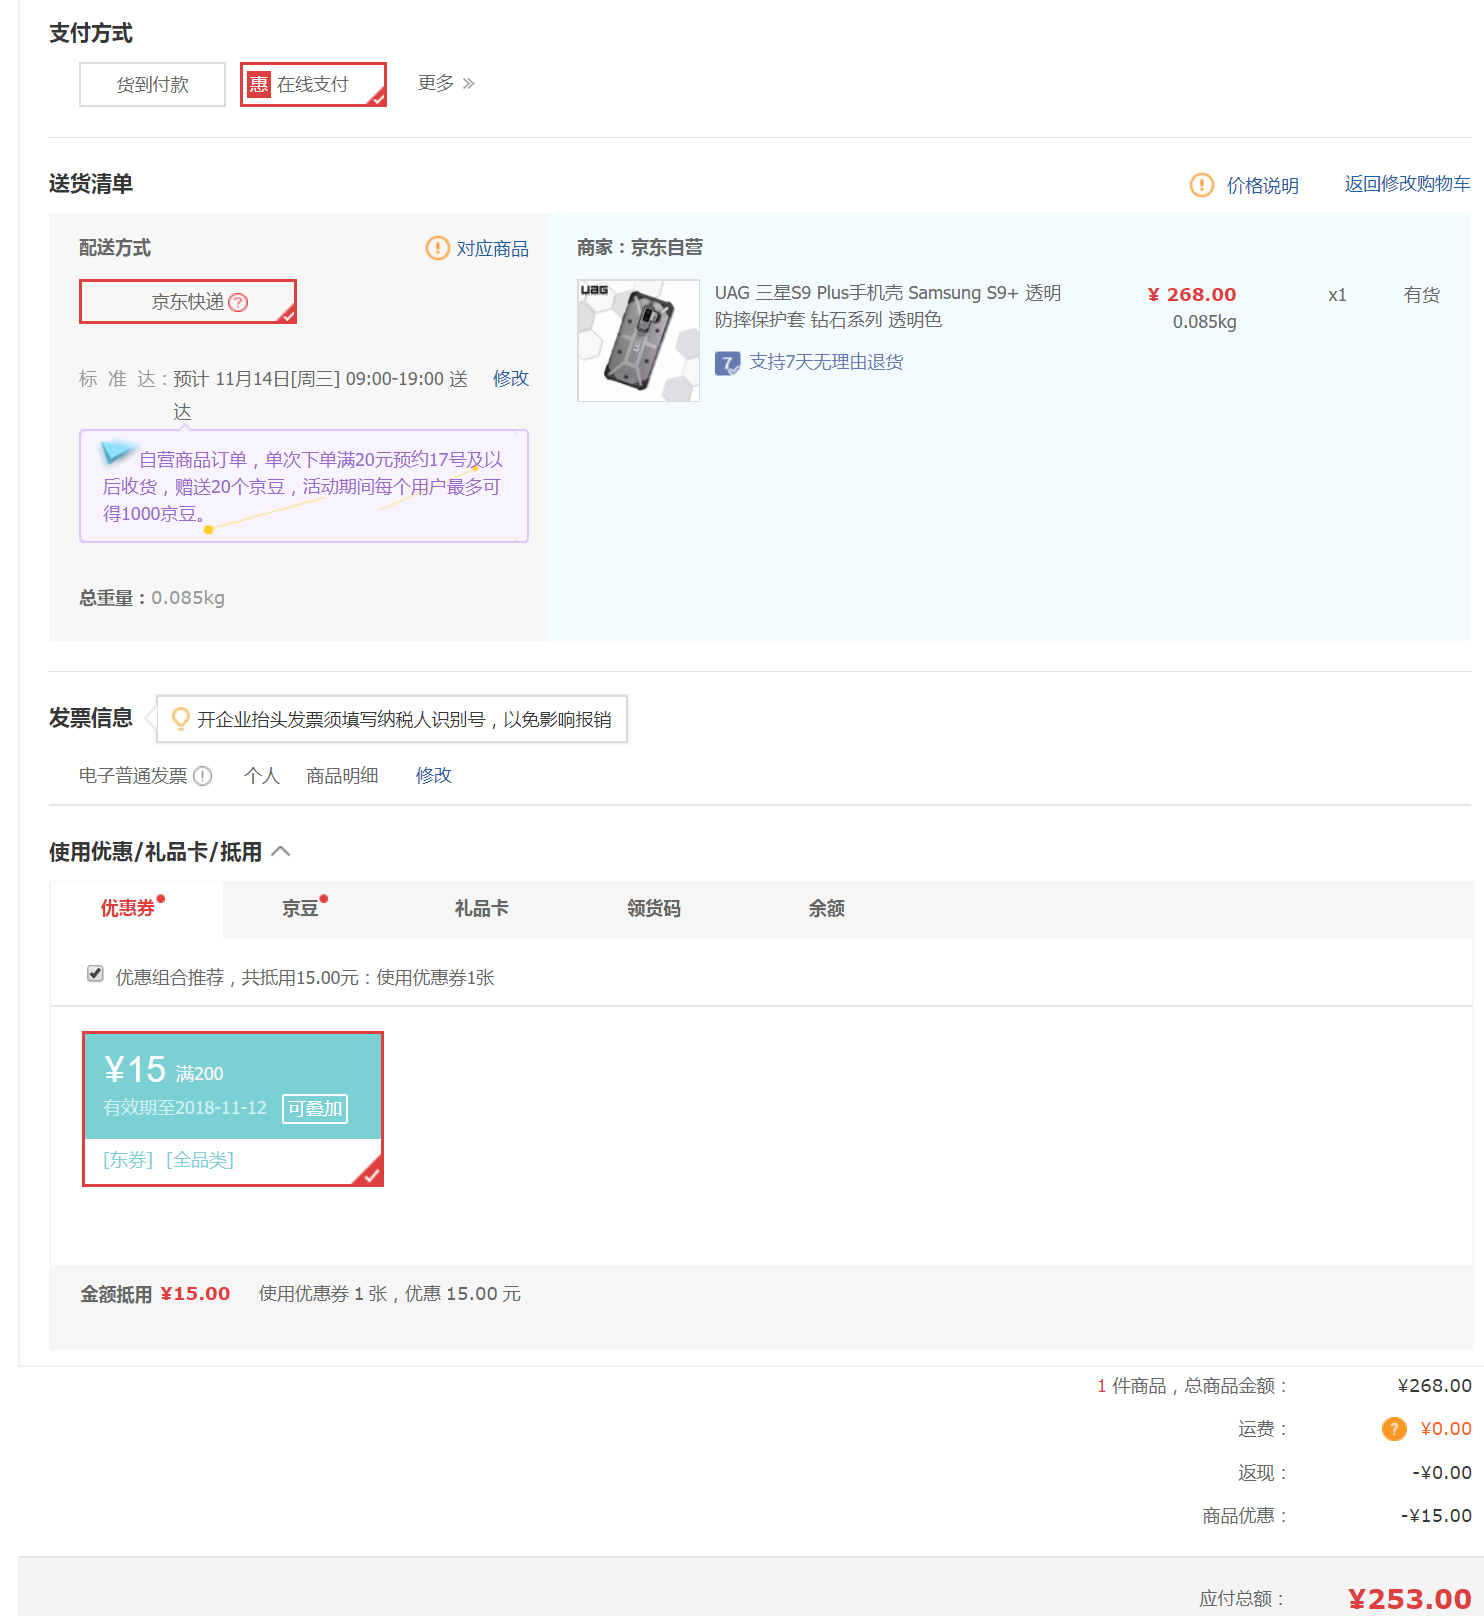The image size is (1484, 1616).
Task: Click 修改 for delivery time
Action: pyautogui.click(x=511, y=378)
